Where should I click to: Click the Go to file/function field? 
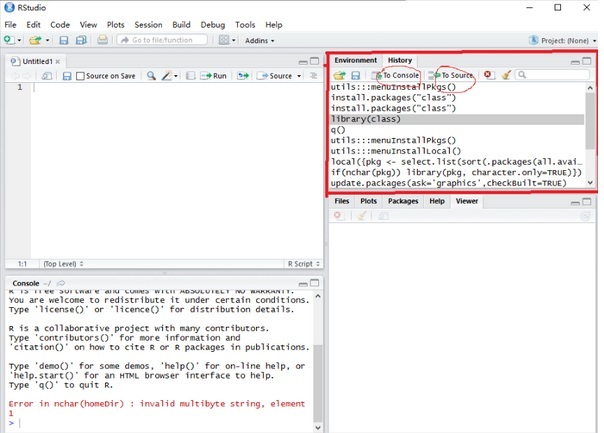click(162, 40)
